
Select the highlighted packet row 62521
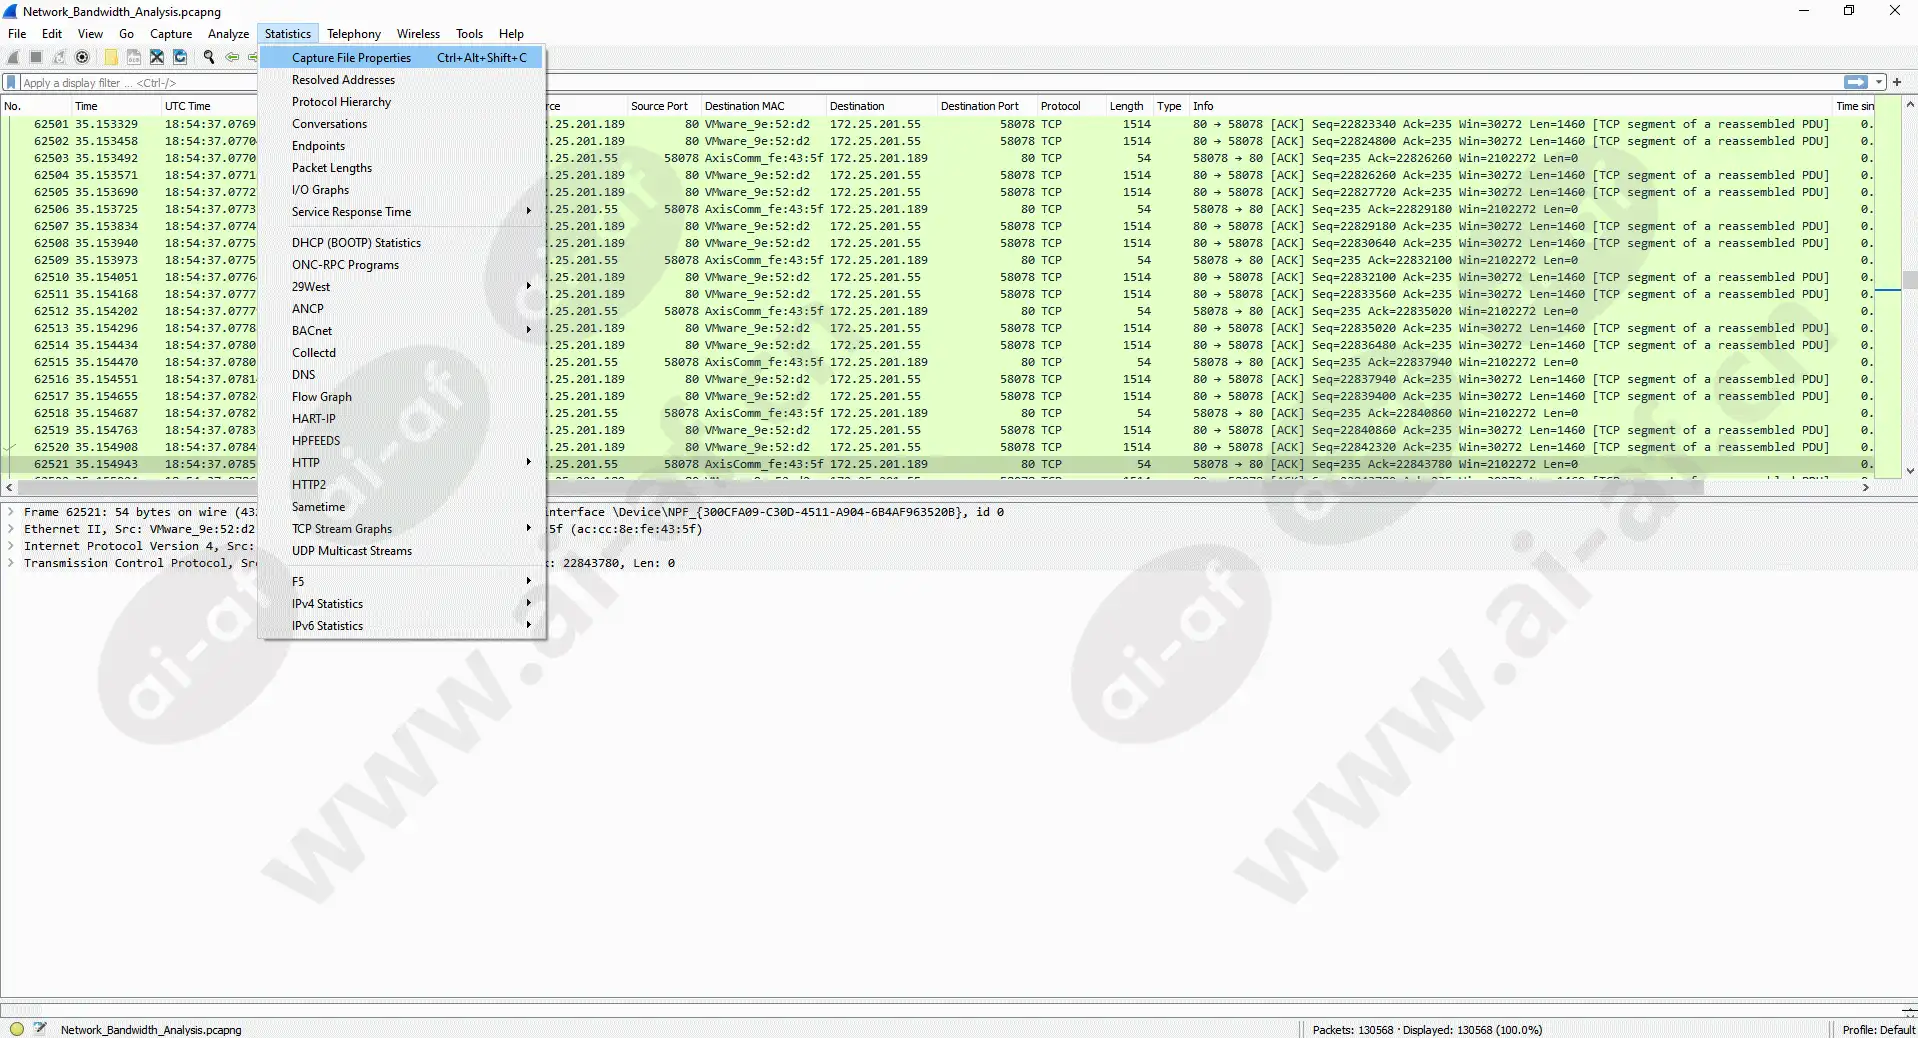[938, 464]
